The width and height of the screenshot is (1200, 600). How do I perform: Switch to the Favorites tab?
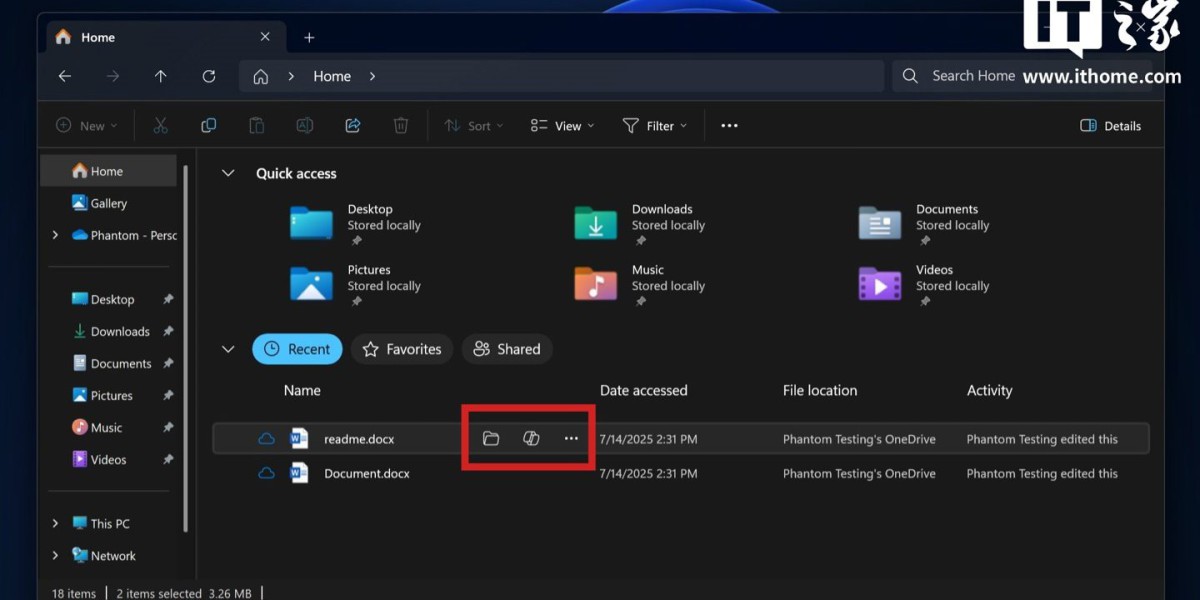coord(402,349)
